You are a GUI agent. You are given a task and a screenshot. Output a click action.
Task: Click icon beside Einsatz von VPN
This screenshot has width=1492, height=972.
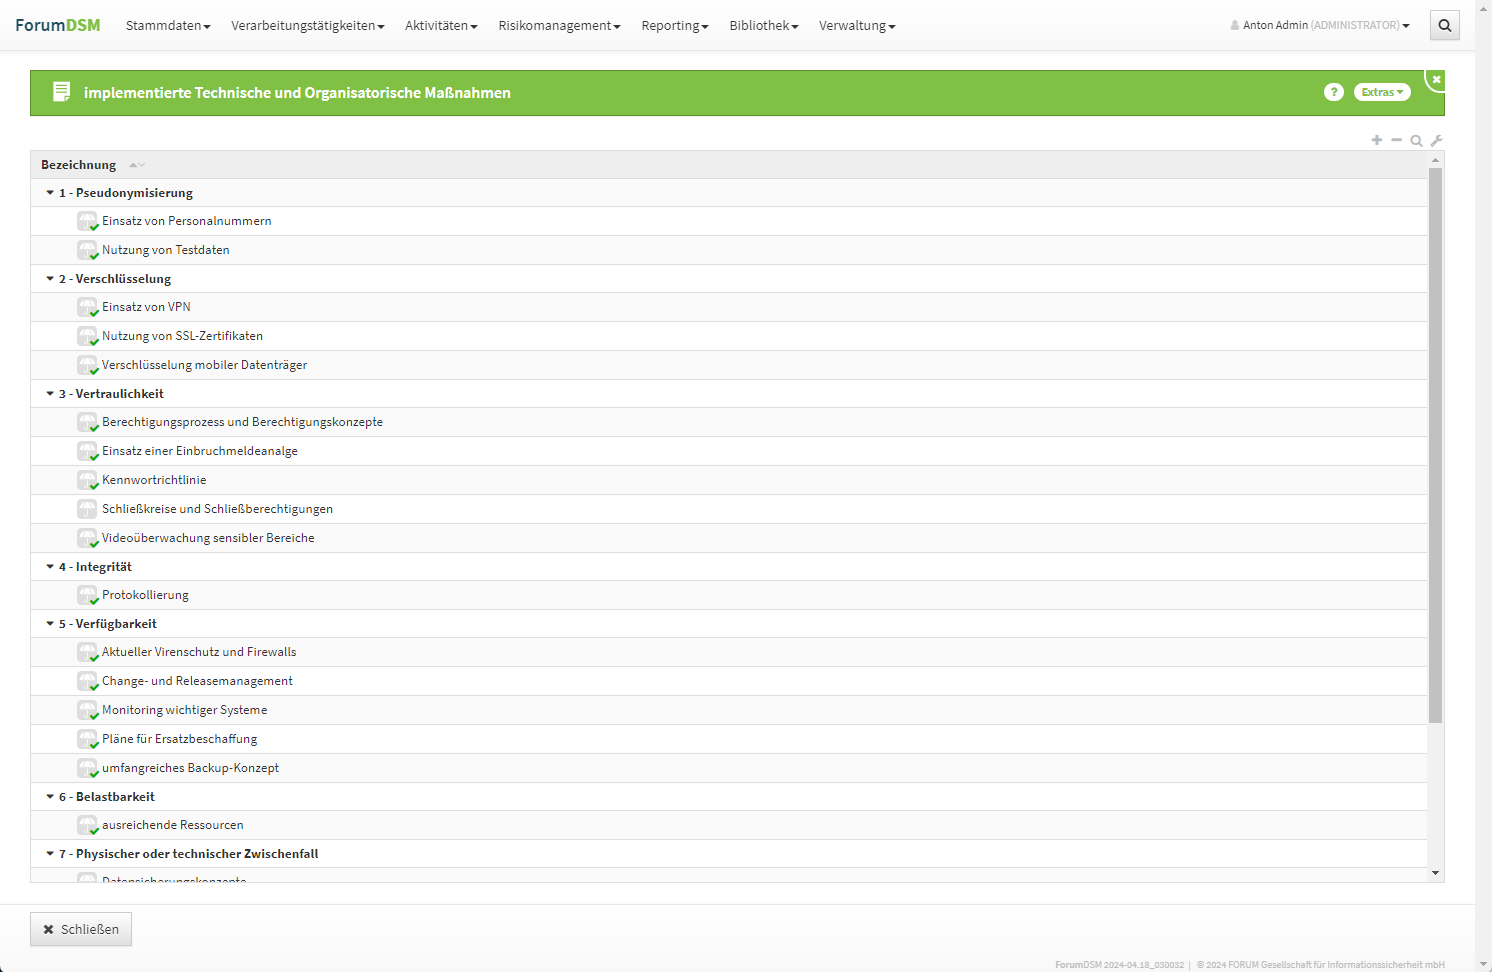pyautogui.click(x=87, y=307)
